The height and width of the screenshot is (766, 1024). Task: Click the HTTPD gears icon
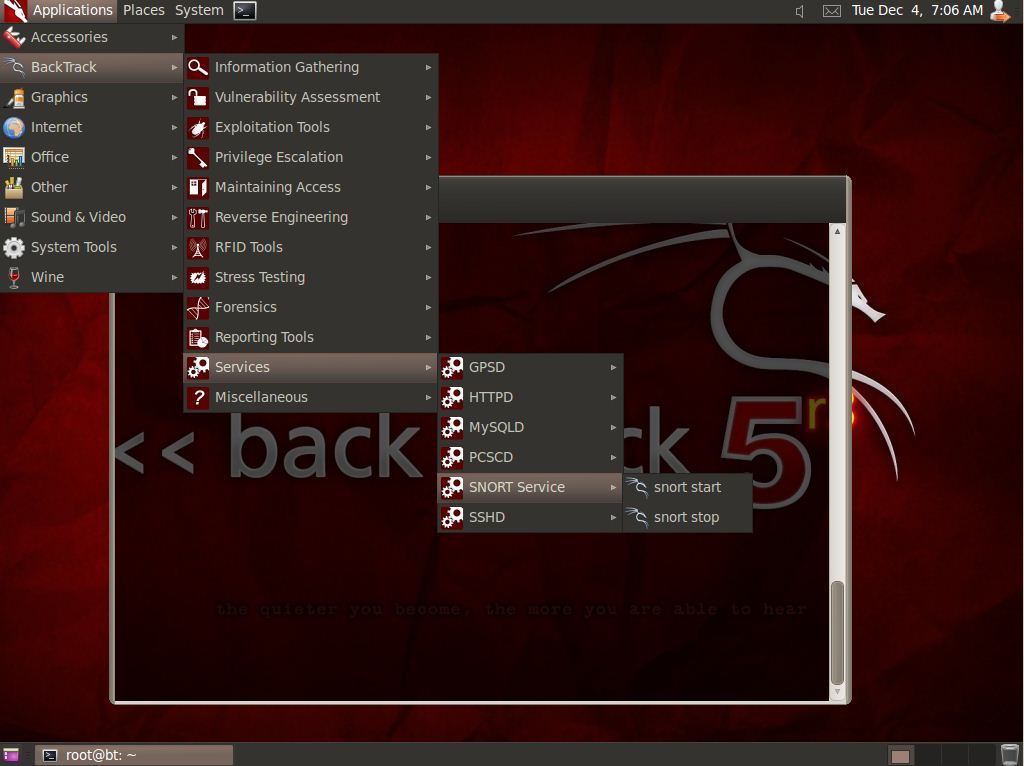click(452, 398)
